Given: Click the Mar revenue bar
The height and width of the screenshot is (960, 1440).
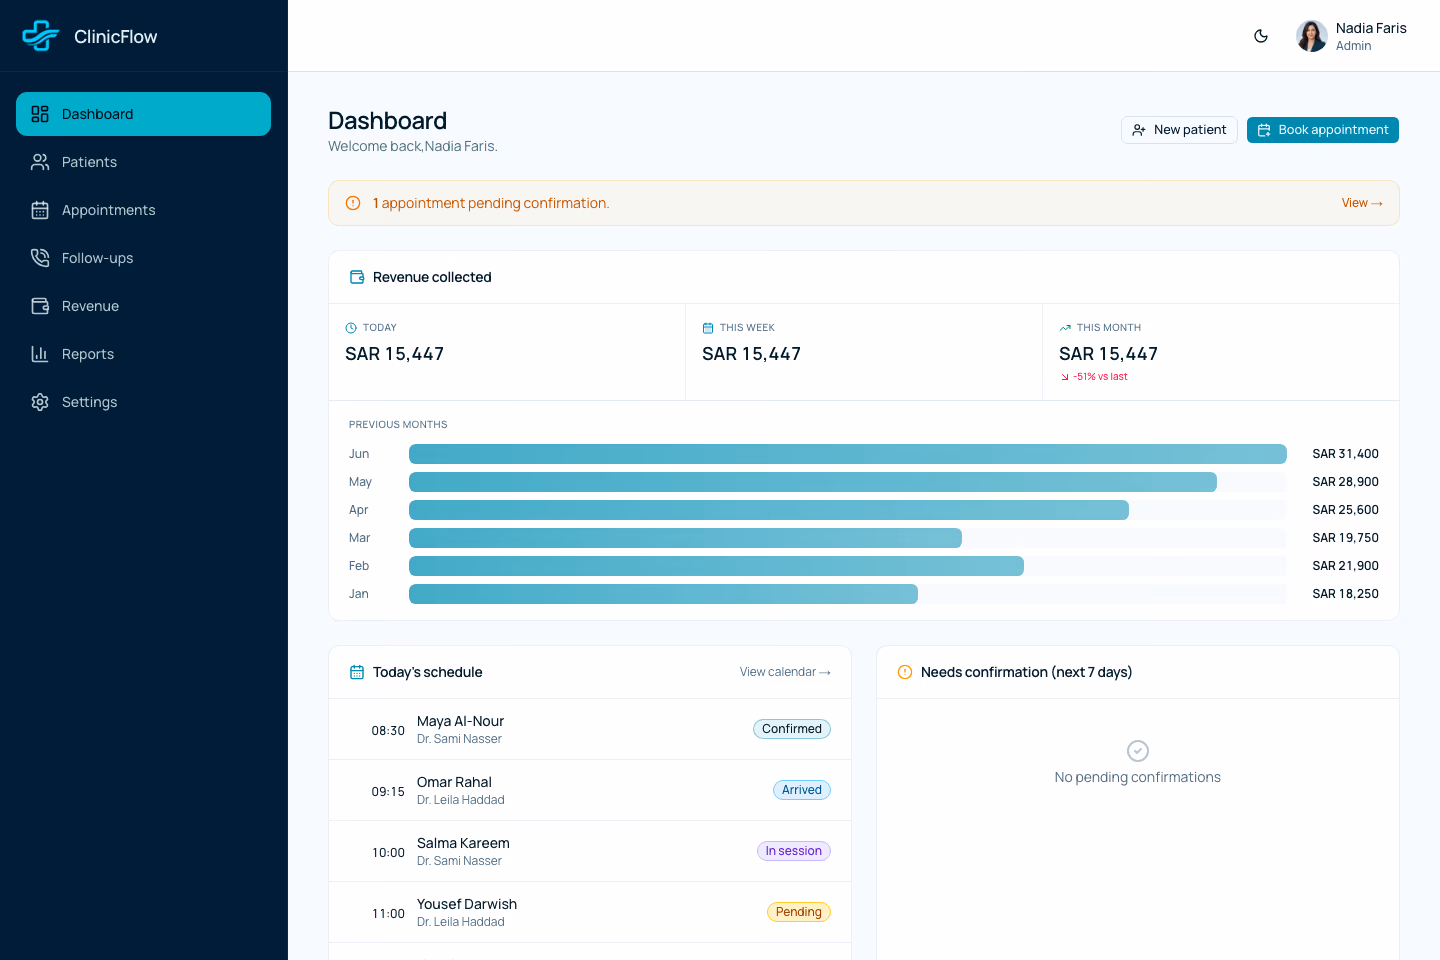Looking at the screenshot, I should (x=685, y=538).
